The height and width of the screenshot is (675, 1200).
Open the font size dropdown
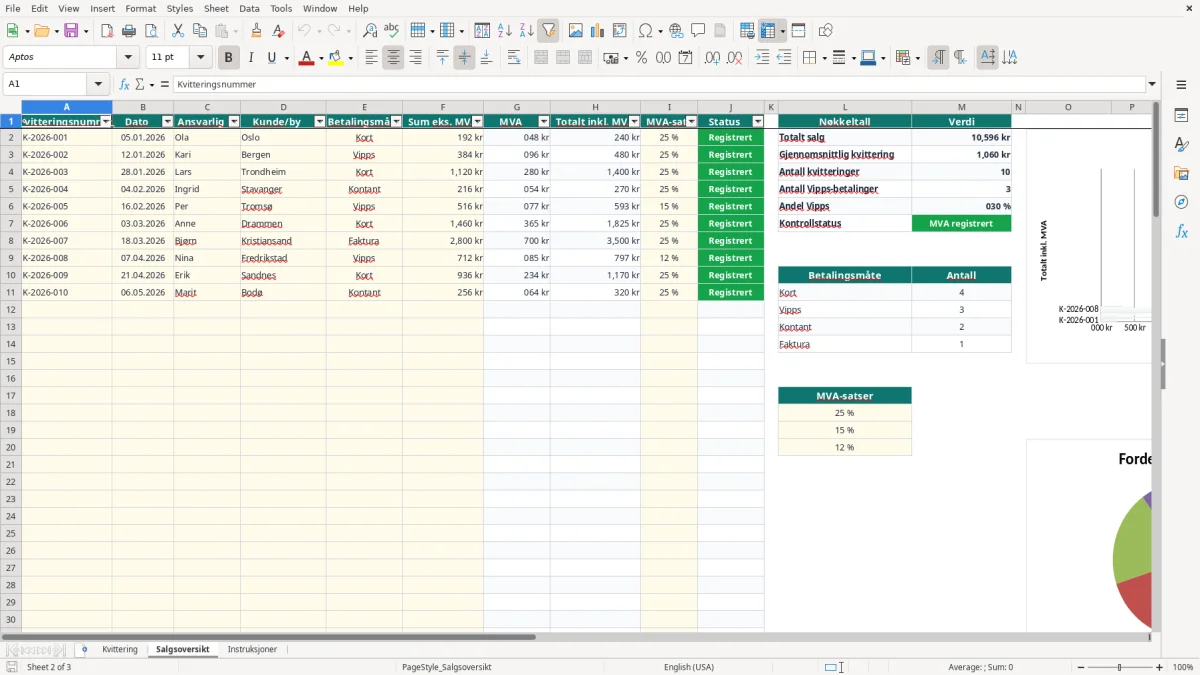point(200,58)
